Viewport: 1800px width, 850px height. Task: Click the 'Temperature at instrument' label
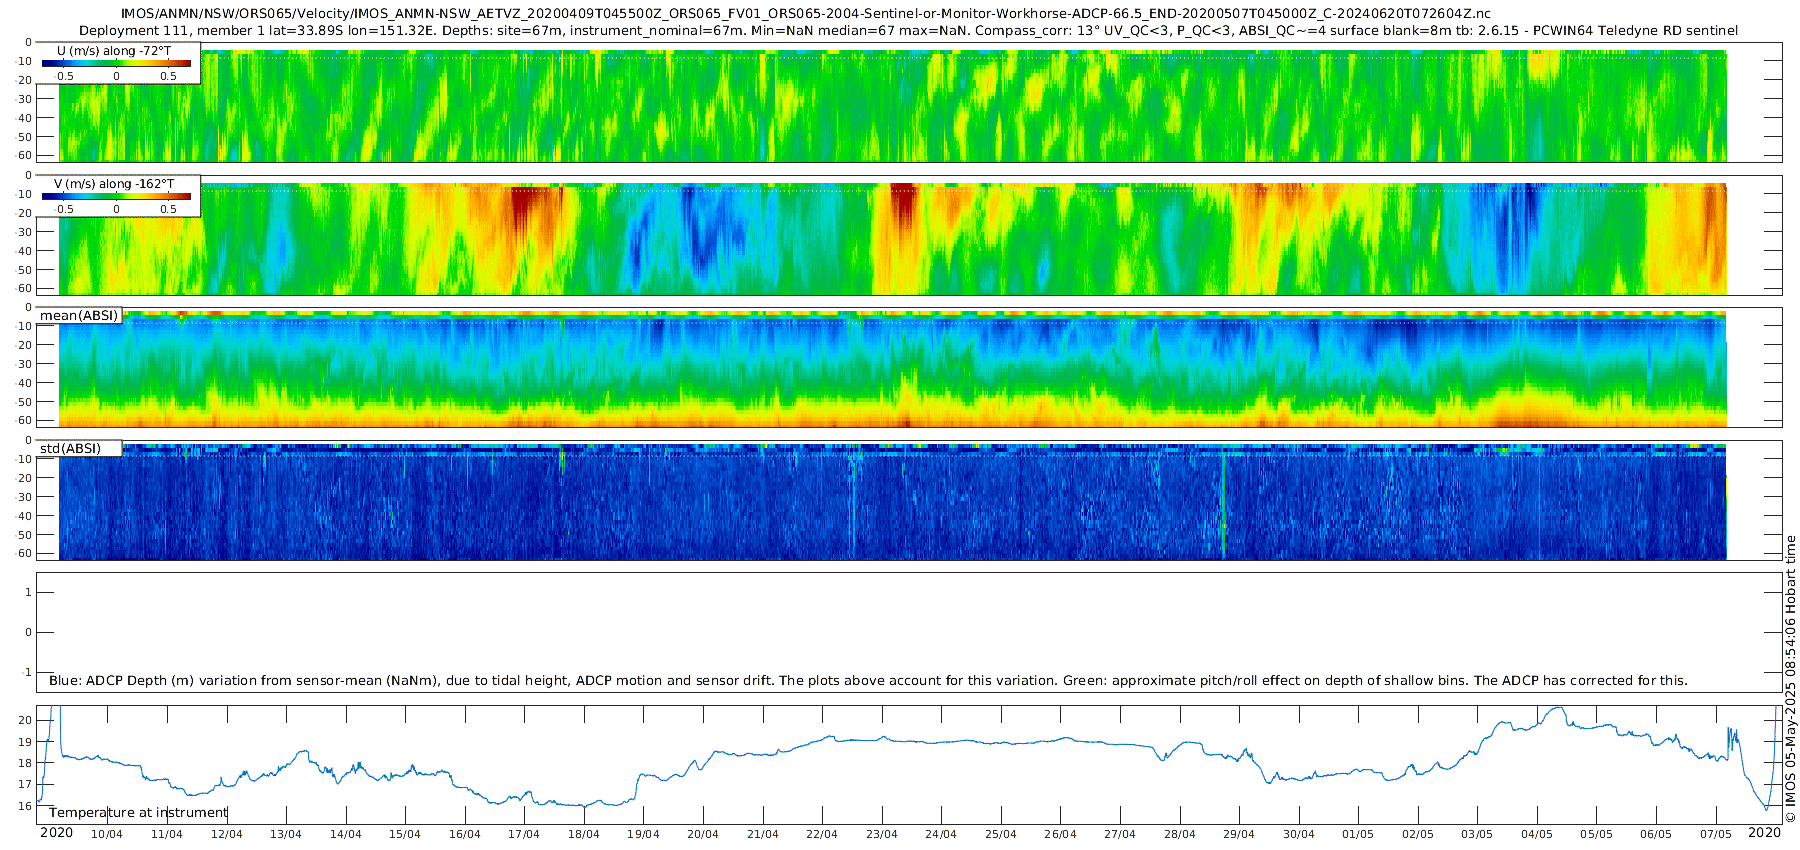(x=138, y=812)
